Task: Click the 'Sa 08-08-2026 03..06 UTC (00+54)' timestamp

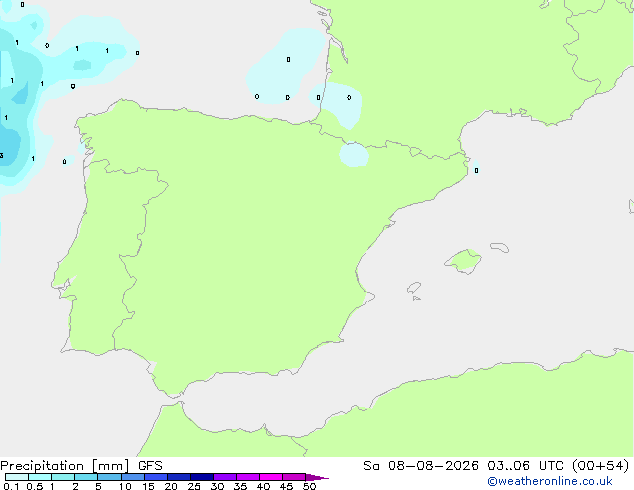Action: tap(496, 466)
